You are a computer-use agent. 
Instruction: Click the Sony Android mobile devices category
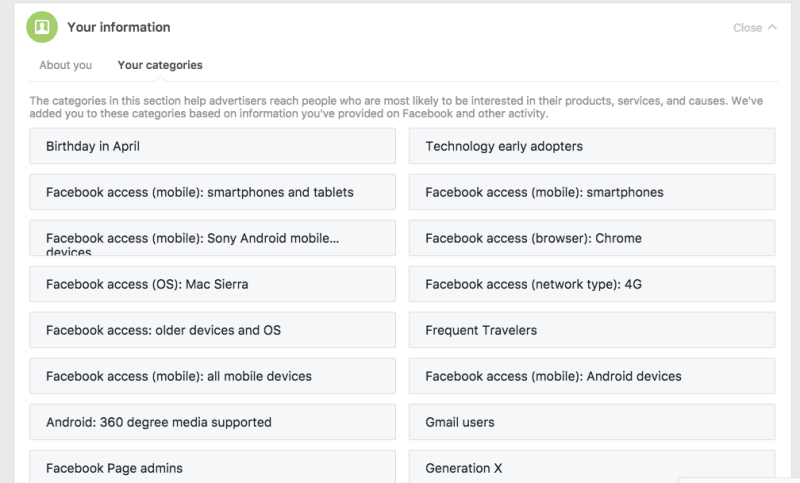pyautogui.click(x=212, y=238)
